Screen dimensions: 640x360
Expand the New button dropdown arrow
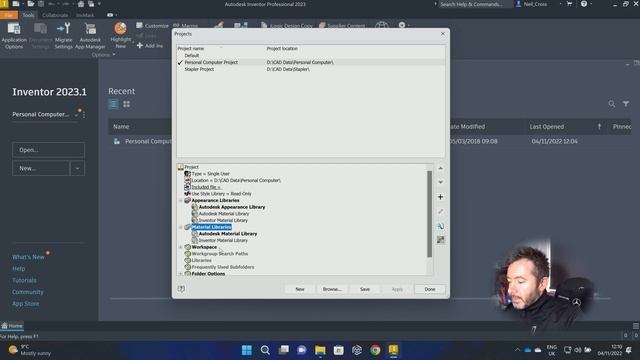coord(77,168)
